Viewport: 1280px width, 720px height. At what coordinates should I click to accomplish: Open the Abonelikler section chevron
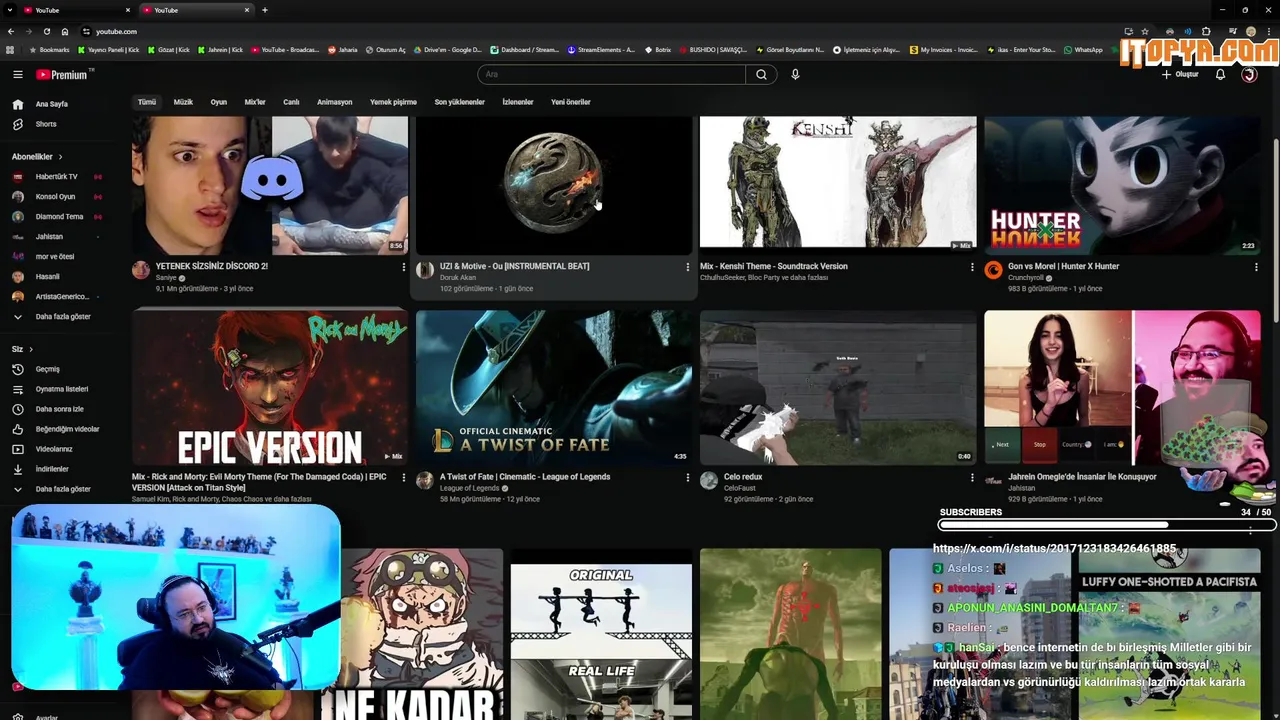[x=60, y=157]
